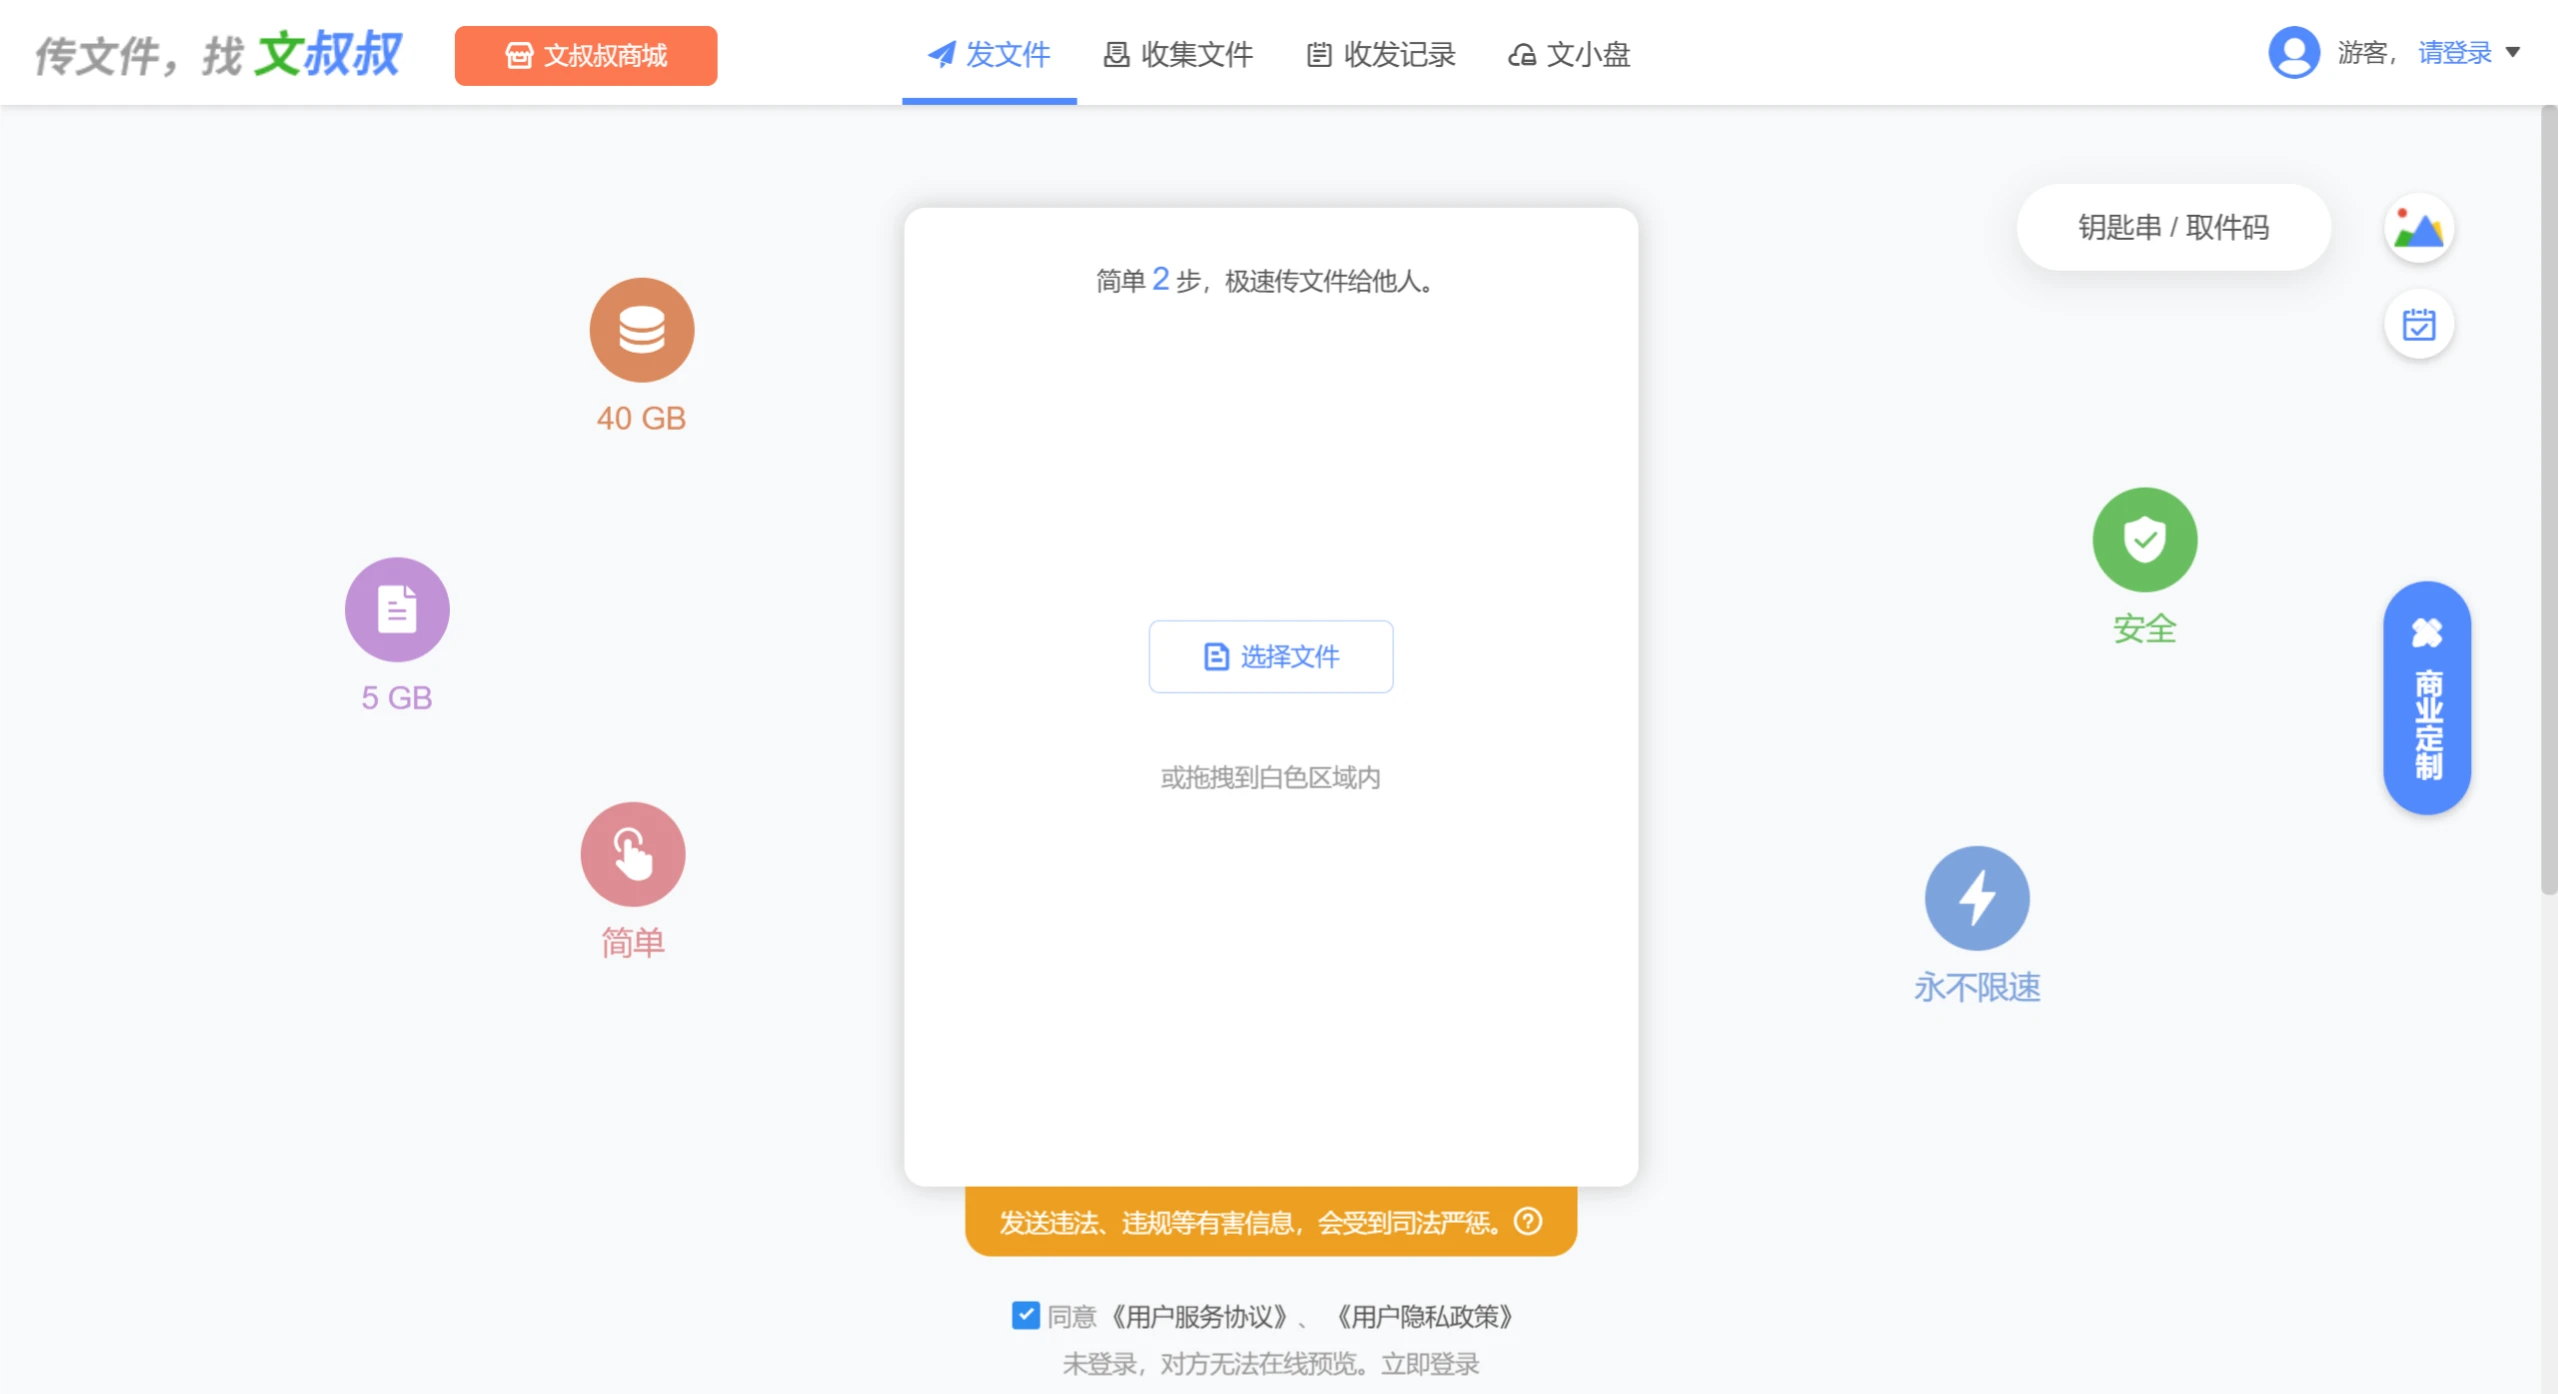The width and height of the screenshot is (2558, 1394).
Task: Uncheck the 同意 agreement checkbox
Action: 1025,1315
